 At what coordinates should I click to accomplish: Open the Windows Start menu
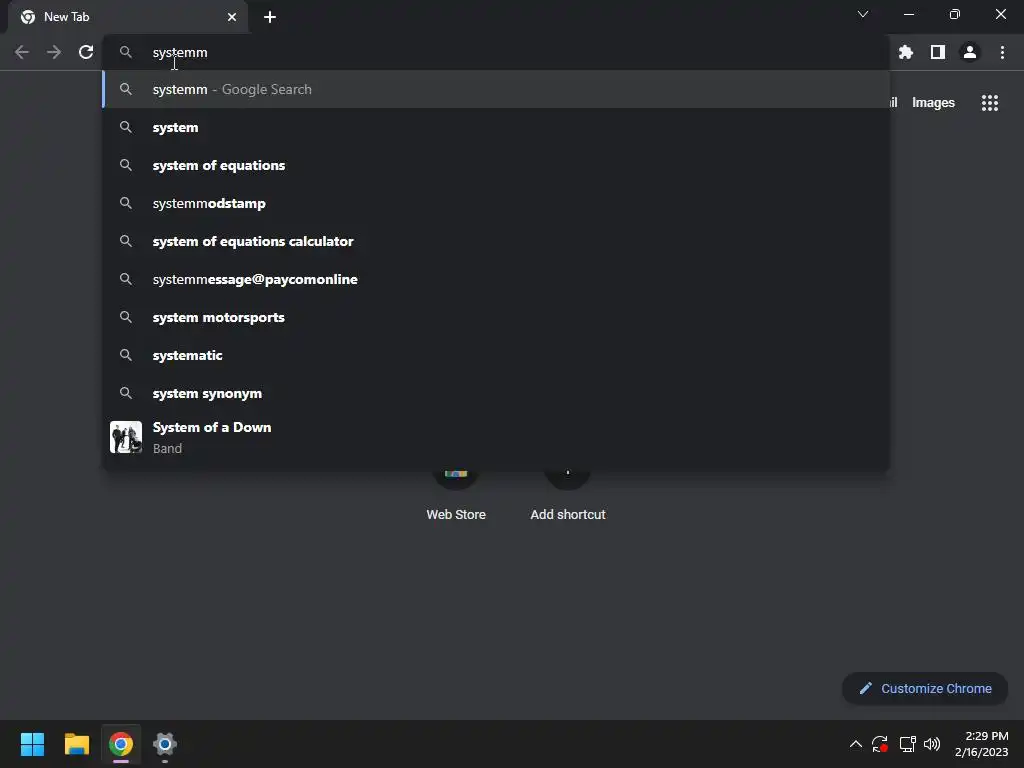(x=32, y=744)
